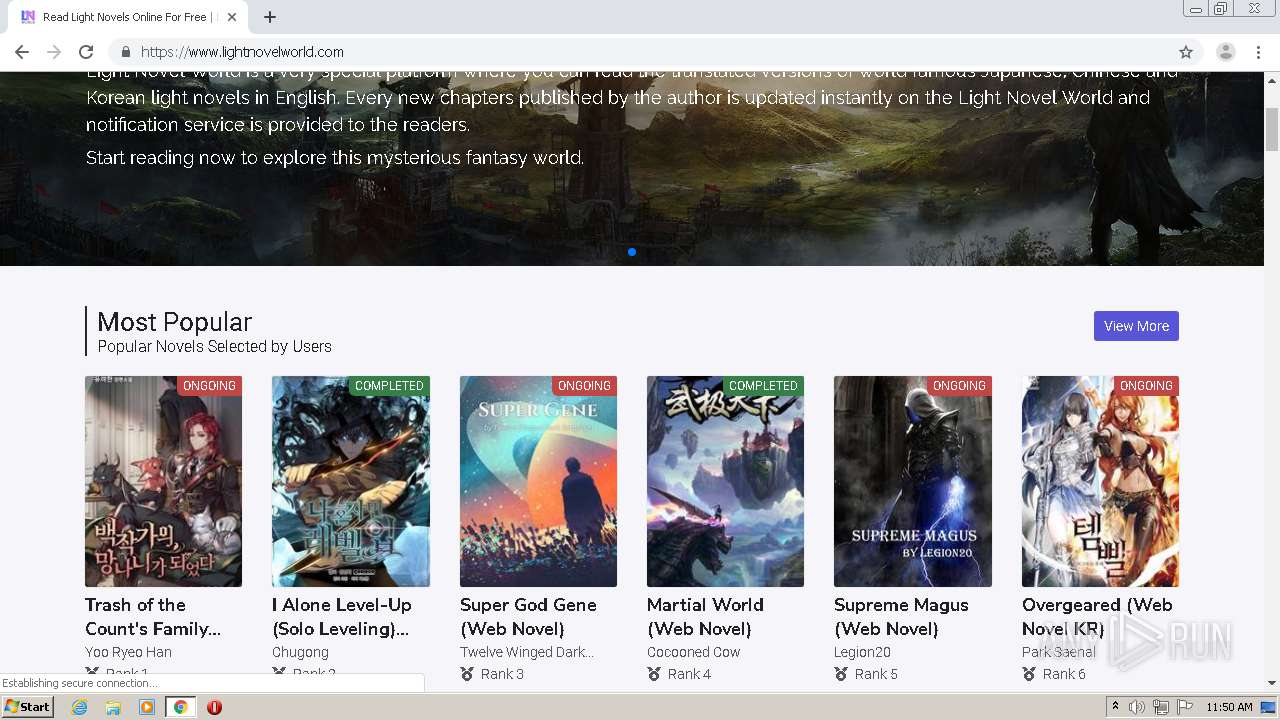Open I Alone Level-Up cover image
The image size is (1280, 720).
[x=351, y=481]
